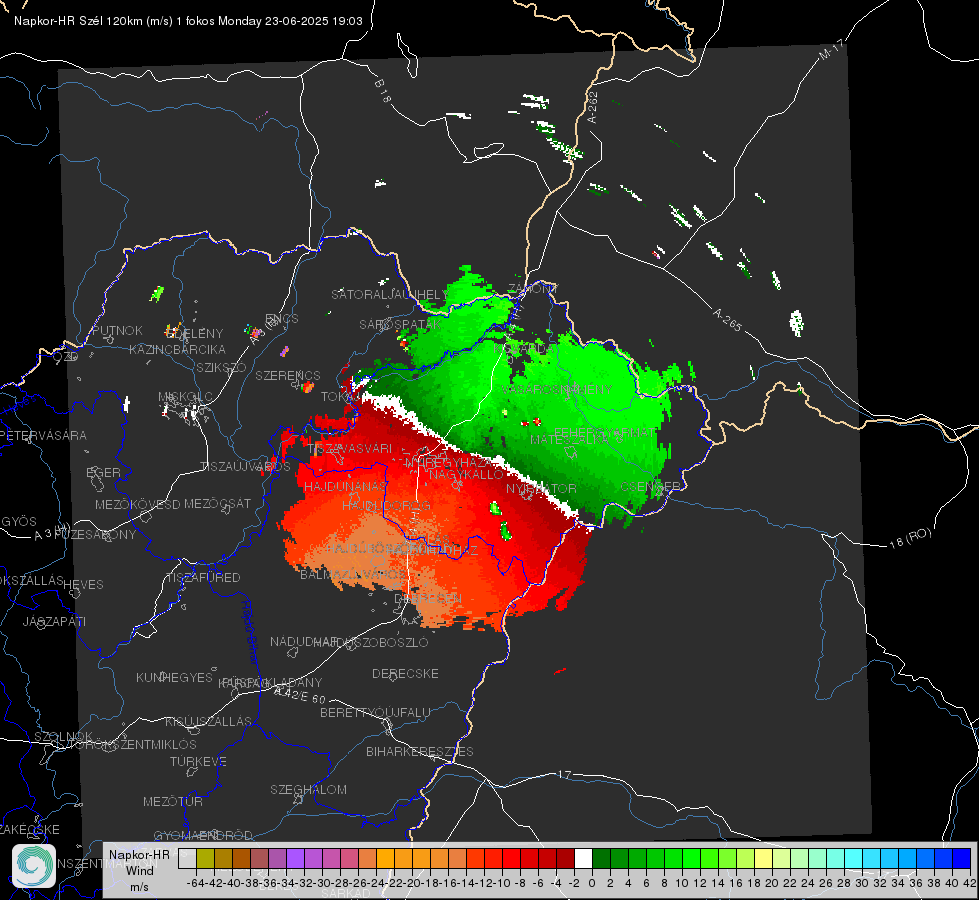This screenshot has width=979, height=900.
Task: Select the HEVES town label
Action: point(83,585)
